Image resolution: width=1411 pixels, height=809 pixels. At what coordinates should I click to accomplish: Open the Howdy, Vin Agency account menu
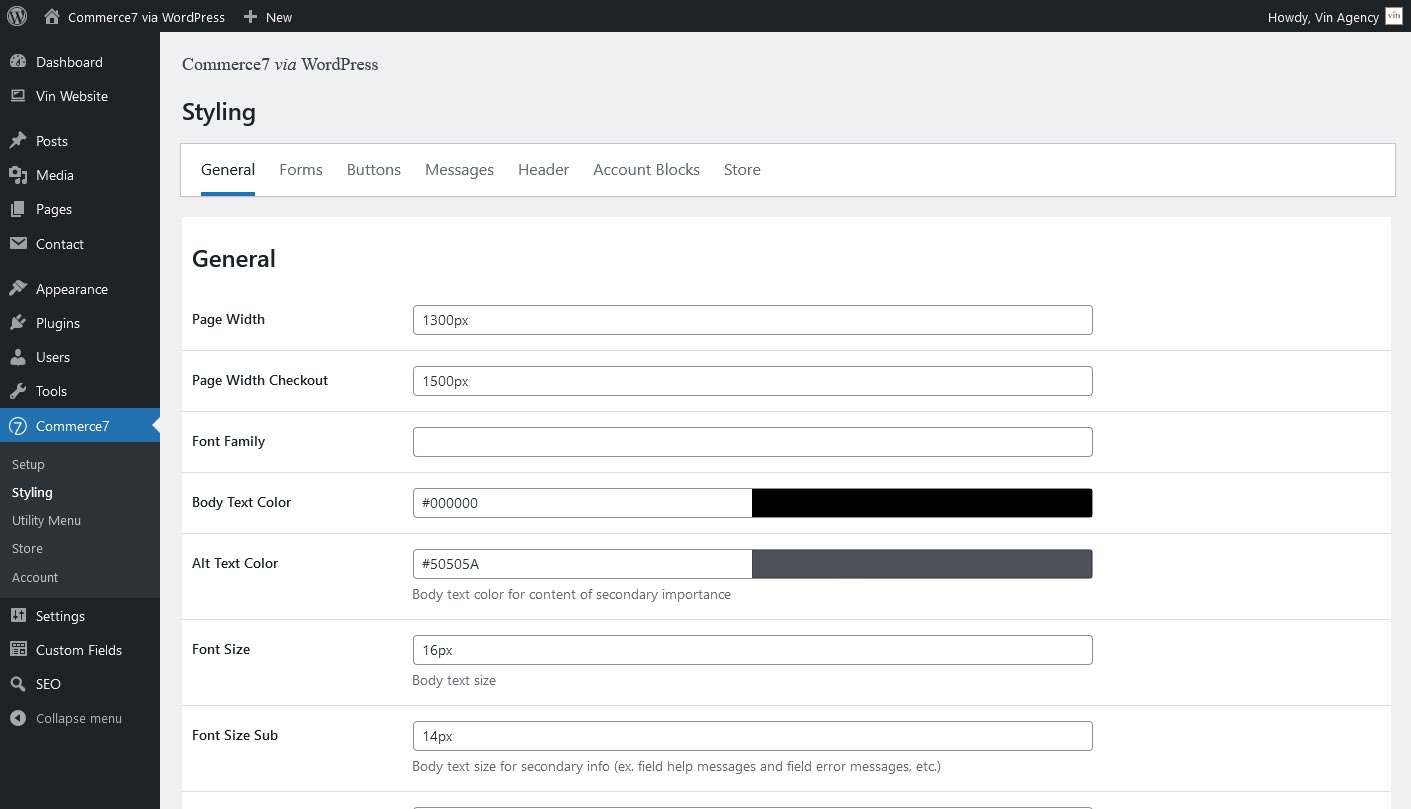pyautogui.click(x=1322, y=17)
